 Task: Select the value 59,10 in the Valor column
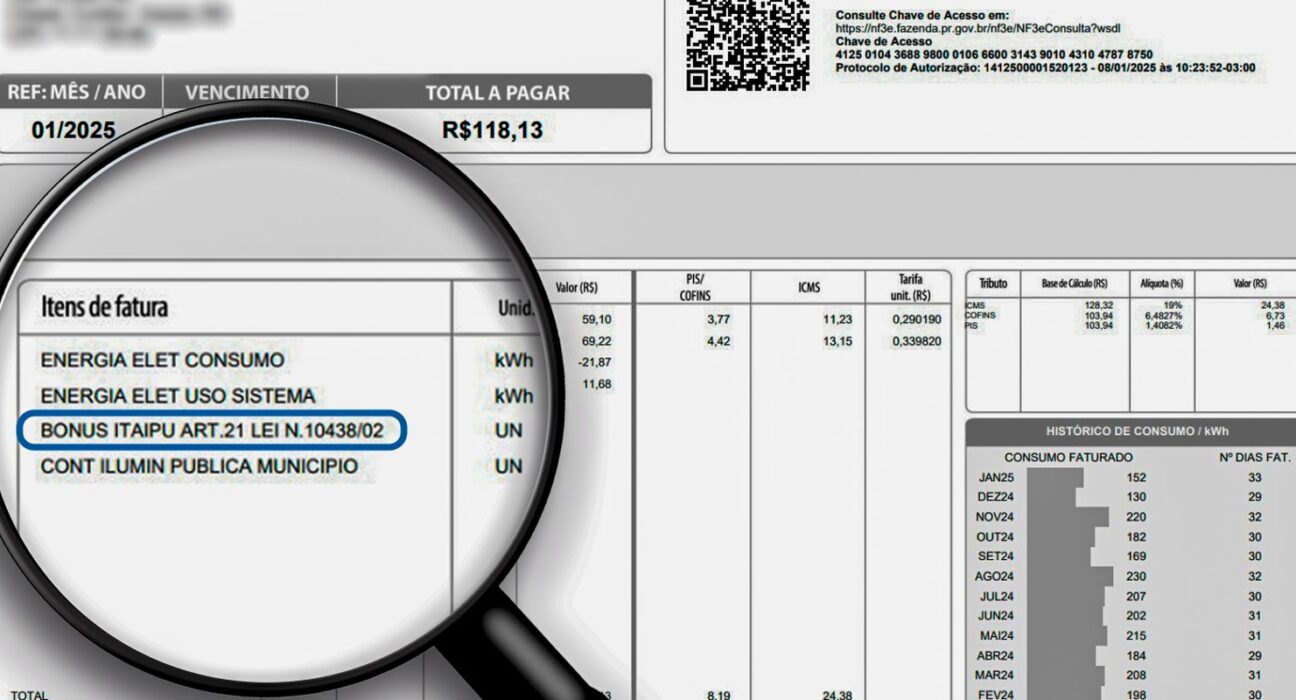click(x=596, y=320)
